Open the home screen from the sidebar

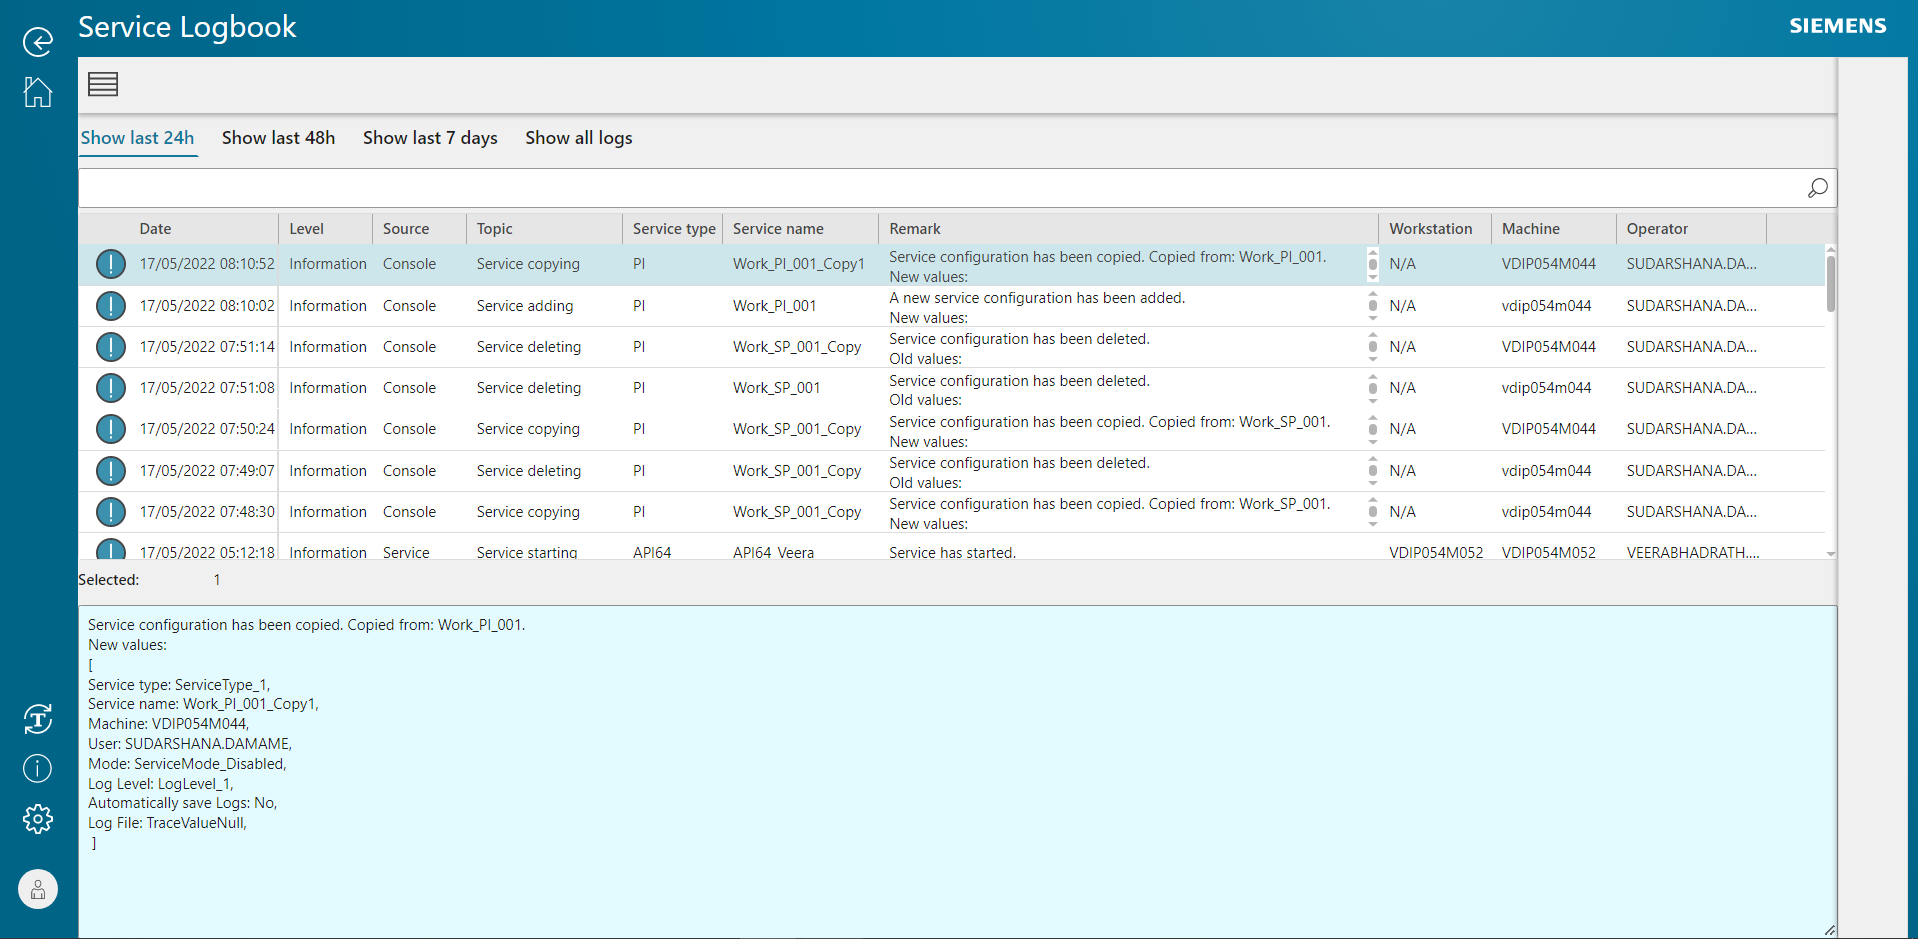pos(37,92)
